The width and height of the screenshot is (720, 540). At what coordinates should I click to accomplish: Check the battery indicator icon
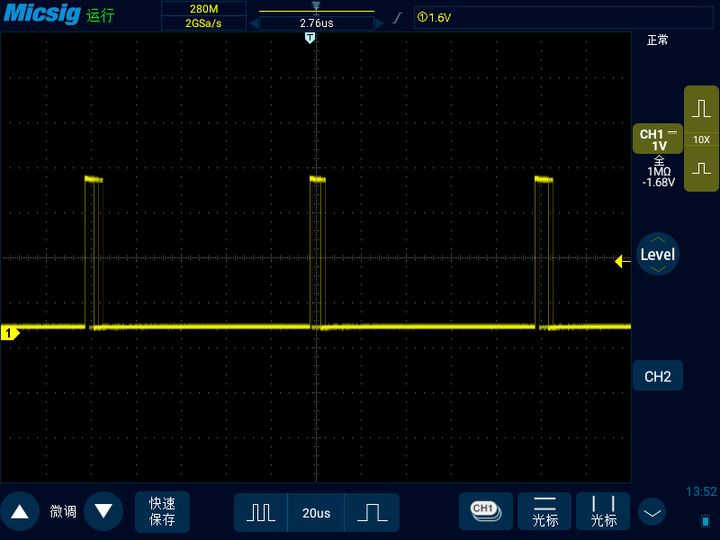(x=705, y=521)
